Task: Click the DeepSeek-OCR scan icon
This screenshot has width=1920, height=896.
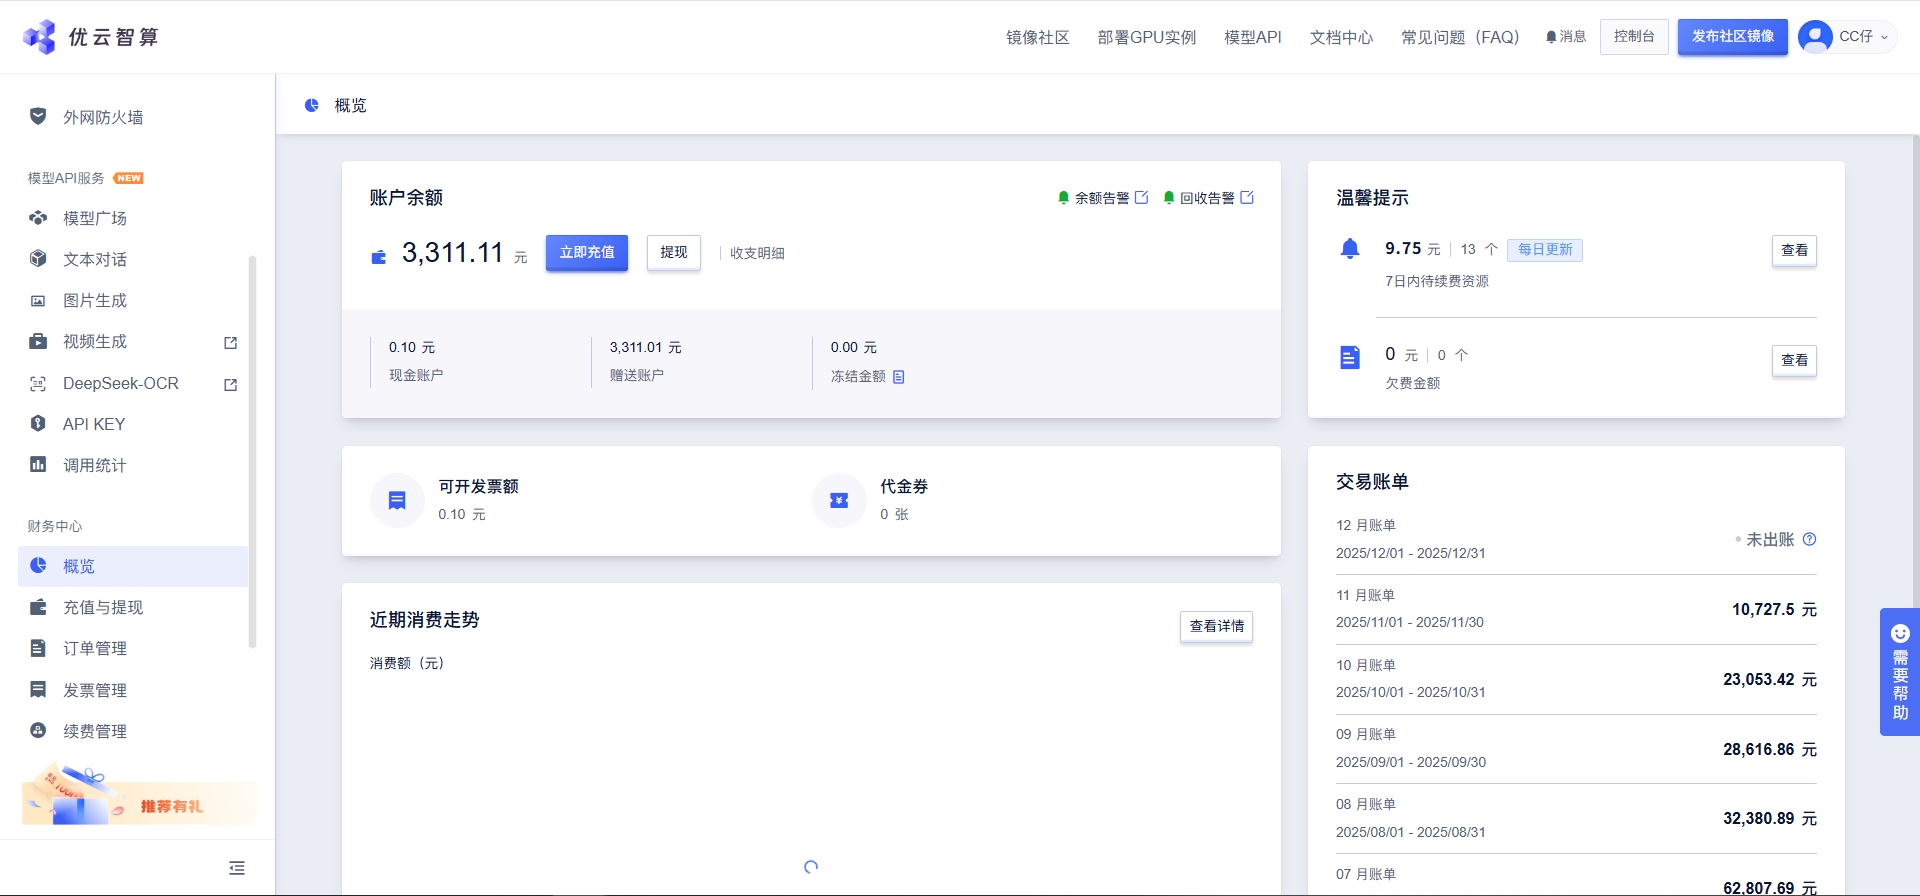Action: (38, 383)
